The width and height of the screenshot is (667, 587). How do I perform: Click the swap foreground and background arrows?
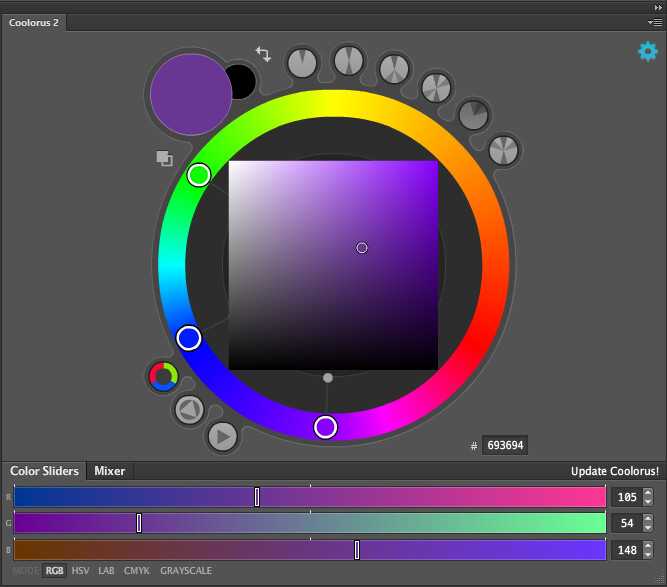pos(264,54)
